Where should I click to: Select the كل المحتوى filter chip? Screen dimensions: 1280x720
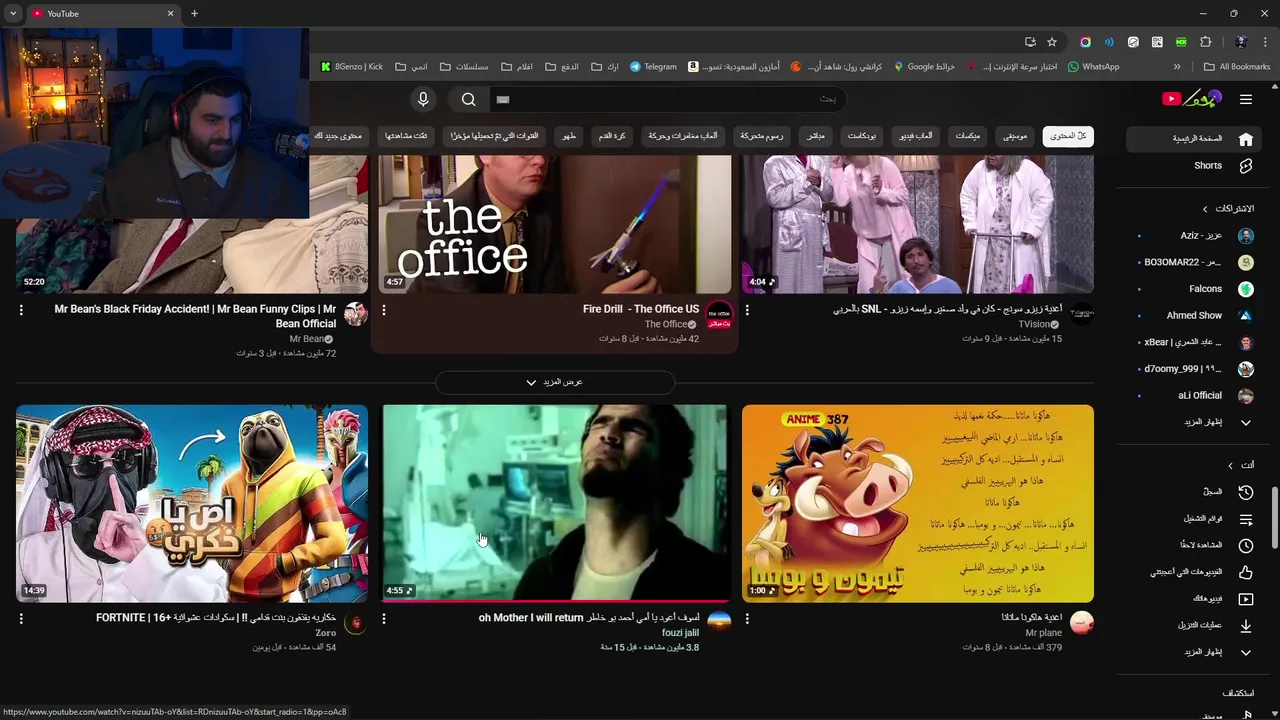point(1068,136)
